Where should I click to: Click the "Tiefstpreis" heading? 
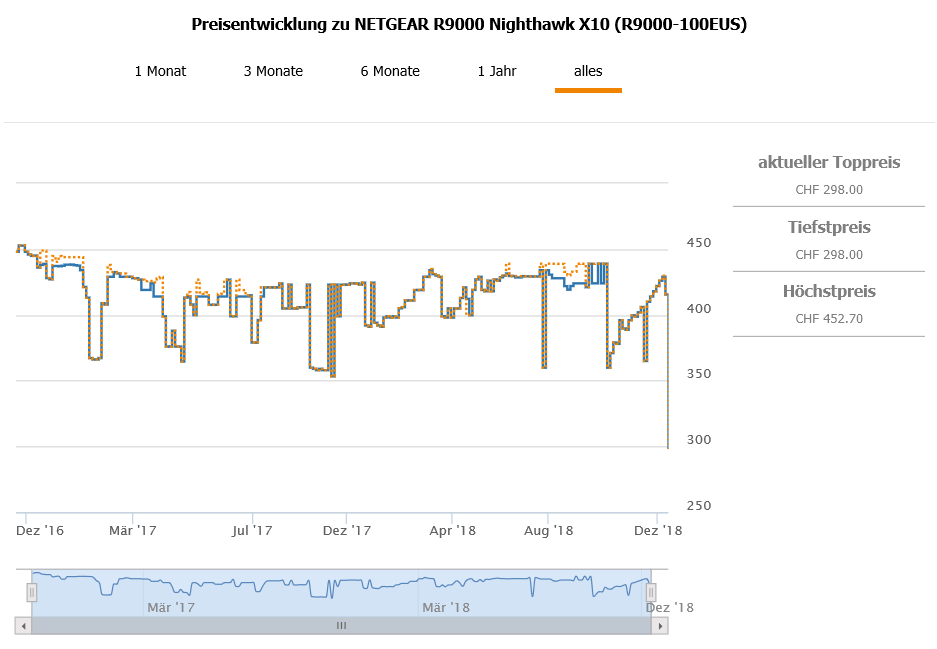click(x=829, y=227)
